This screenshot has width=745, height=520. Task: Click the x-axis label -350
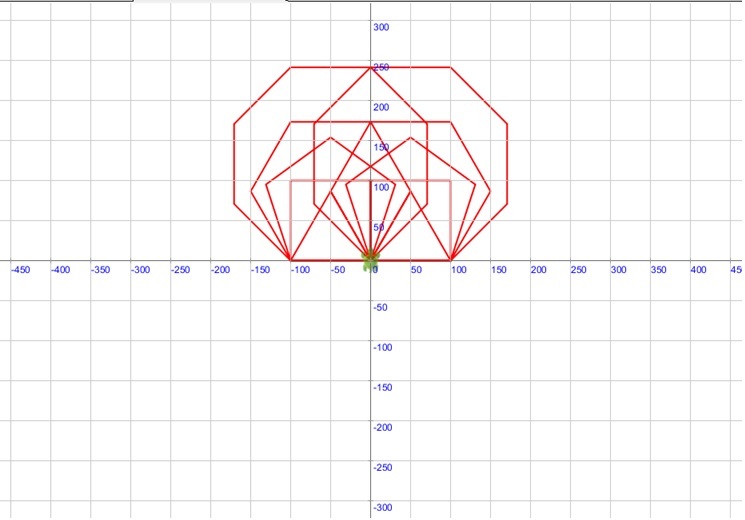[x=100, y=270]
